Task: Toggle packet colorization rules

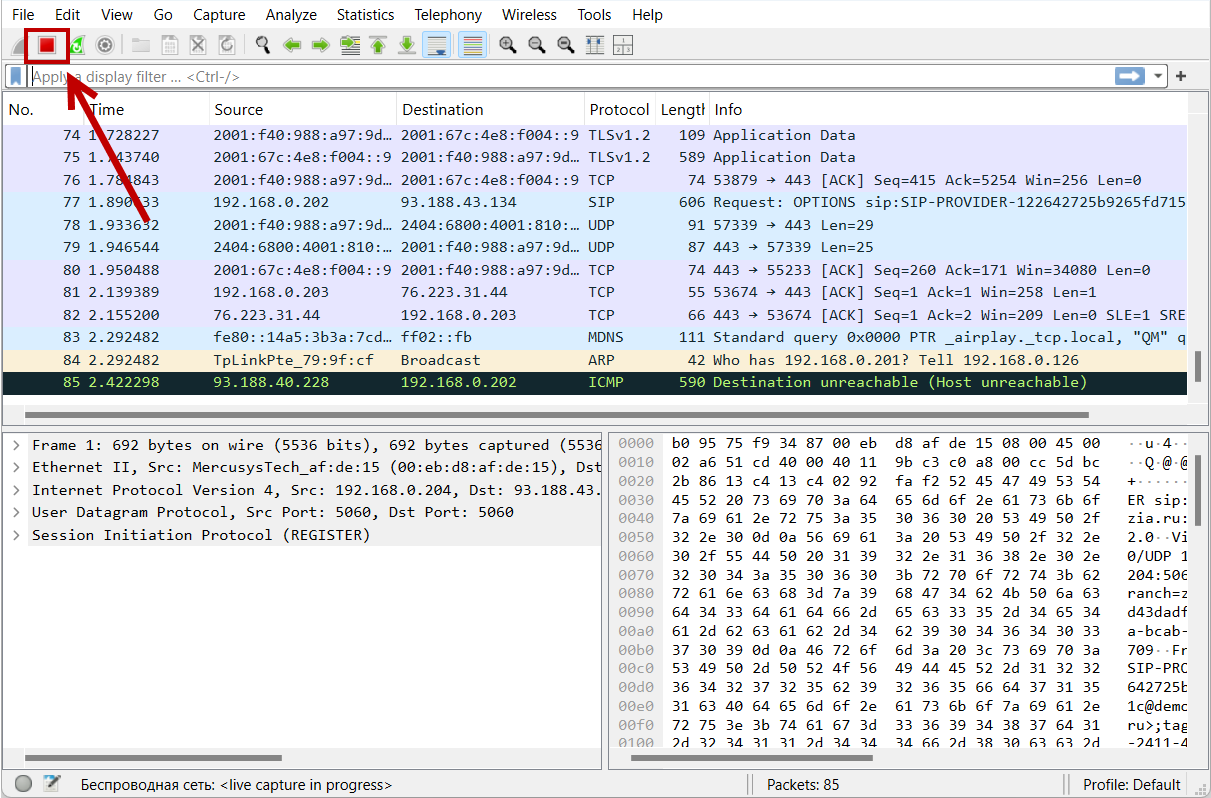Action: coord(472,45)
